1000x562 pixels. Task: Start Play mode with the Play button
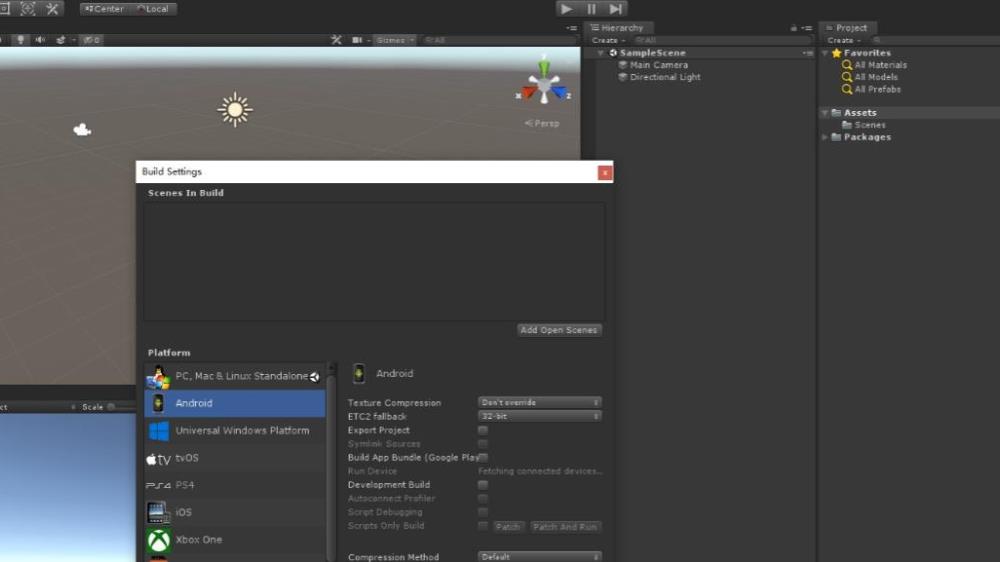point(566,9)
